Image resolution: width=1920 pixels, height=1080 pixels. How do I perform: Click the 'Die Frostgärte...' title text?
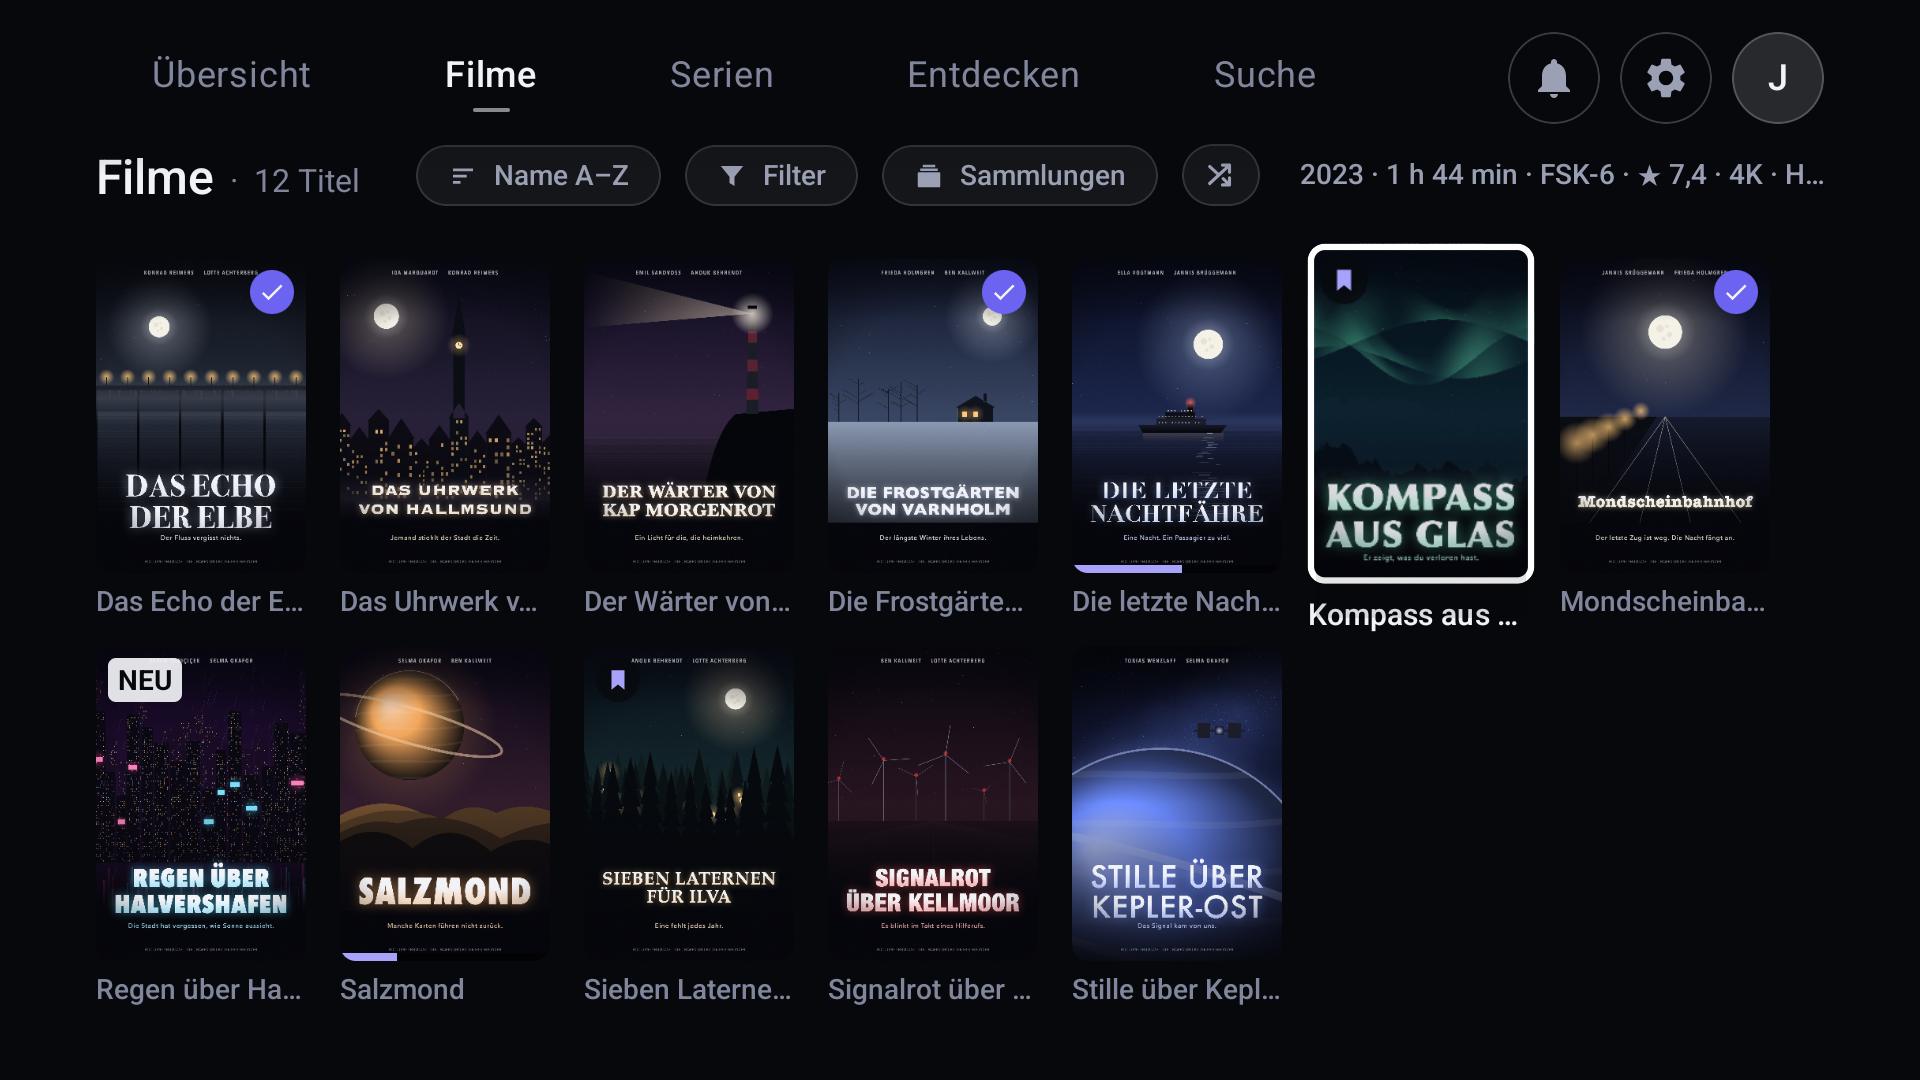[925, 602]
